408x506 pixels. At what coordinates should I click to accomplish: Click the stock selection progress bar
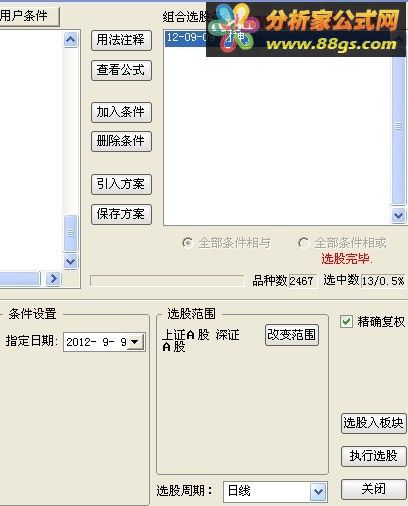(167, 281)
